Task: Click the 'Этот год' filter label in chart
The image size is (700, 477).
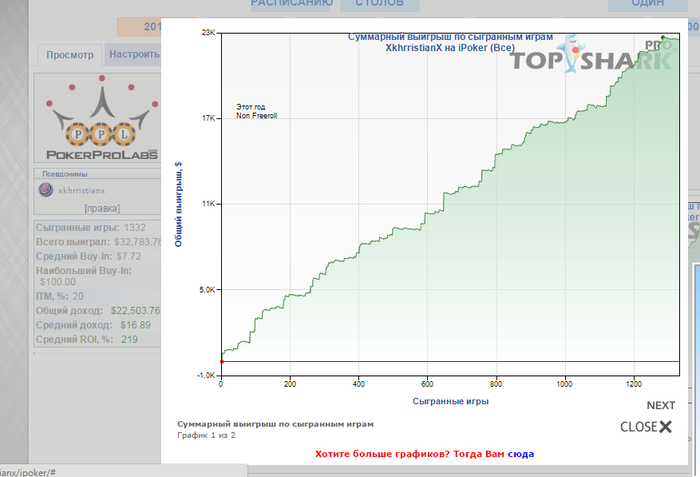Action: [x=250, y=107]
